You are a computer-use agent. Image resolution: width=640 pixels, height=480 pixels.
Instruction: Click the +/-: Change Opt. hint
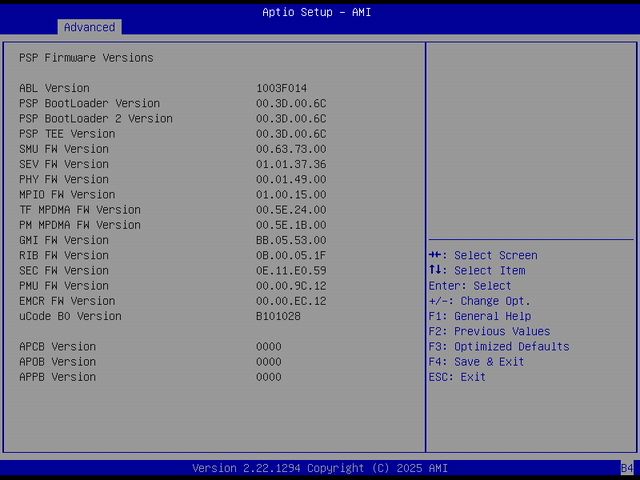[x=480, y=301]
